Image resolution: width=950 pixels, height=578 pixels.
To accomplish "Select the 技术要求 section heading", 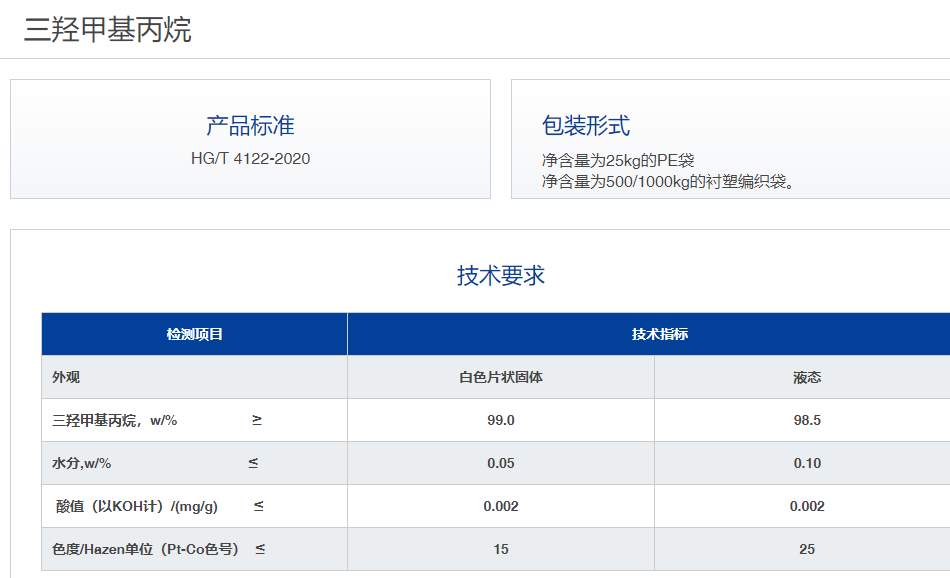I will coord(501,276).
